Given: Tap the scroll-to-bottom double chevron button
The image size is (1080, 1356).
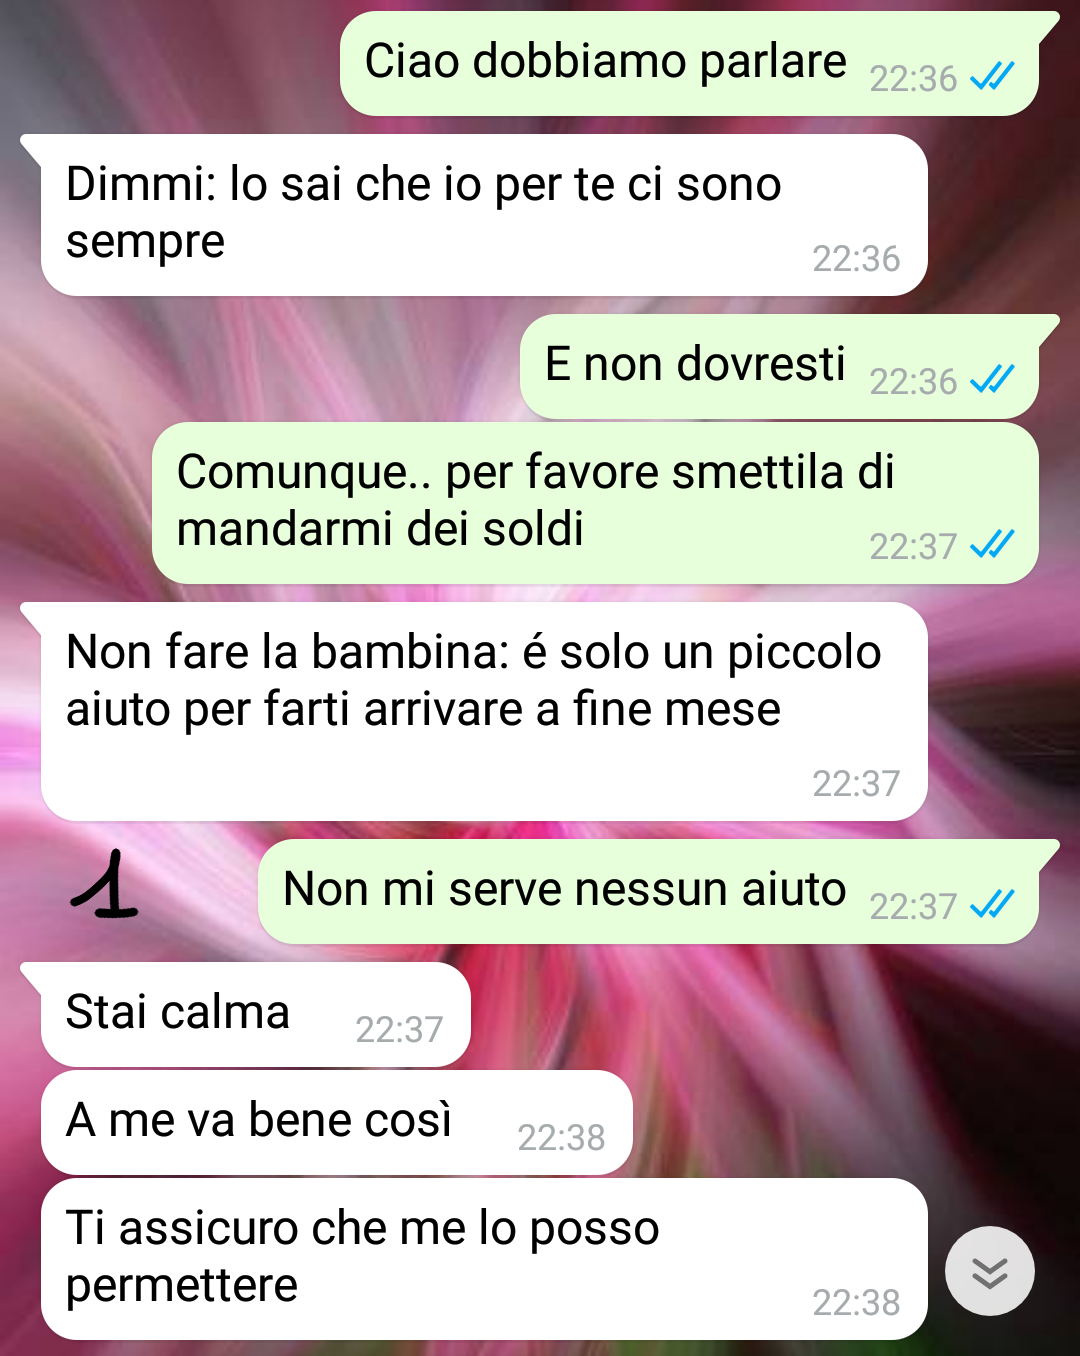Looking at the screenshot, I should click(989, 1271).
